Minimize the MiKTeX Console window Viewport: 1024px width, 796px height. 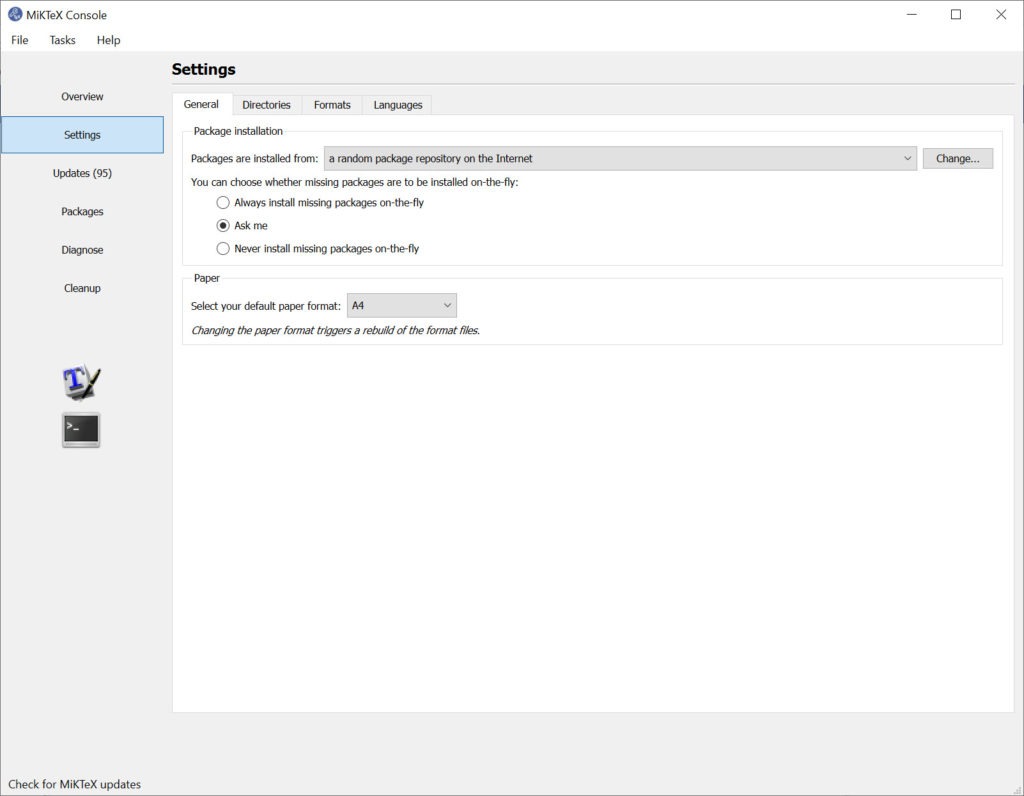pos(912,14)
